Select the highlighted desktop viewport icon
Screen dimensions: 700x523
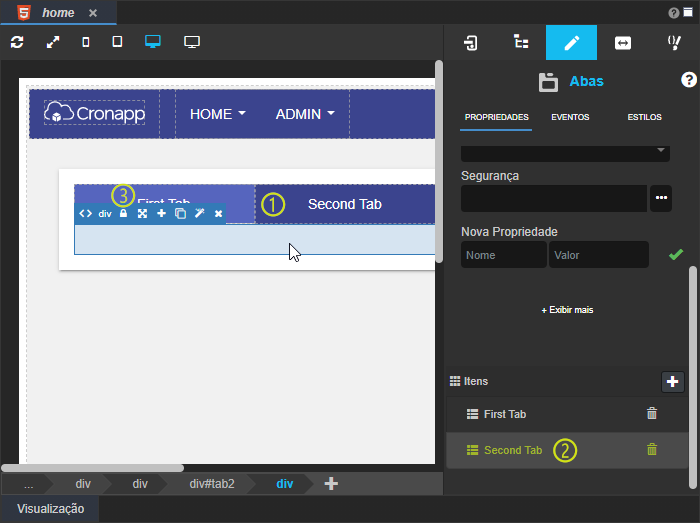click(x=153, y=42)
